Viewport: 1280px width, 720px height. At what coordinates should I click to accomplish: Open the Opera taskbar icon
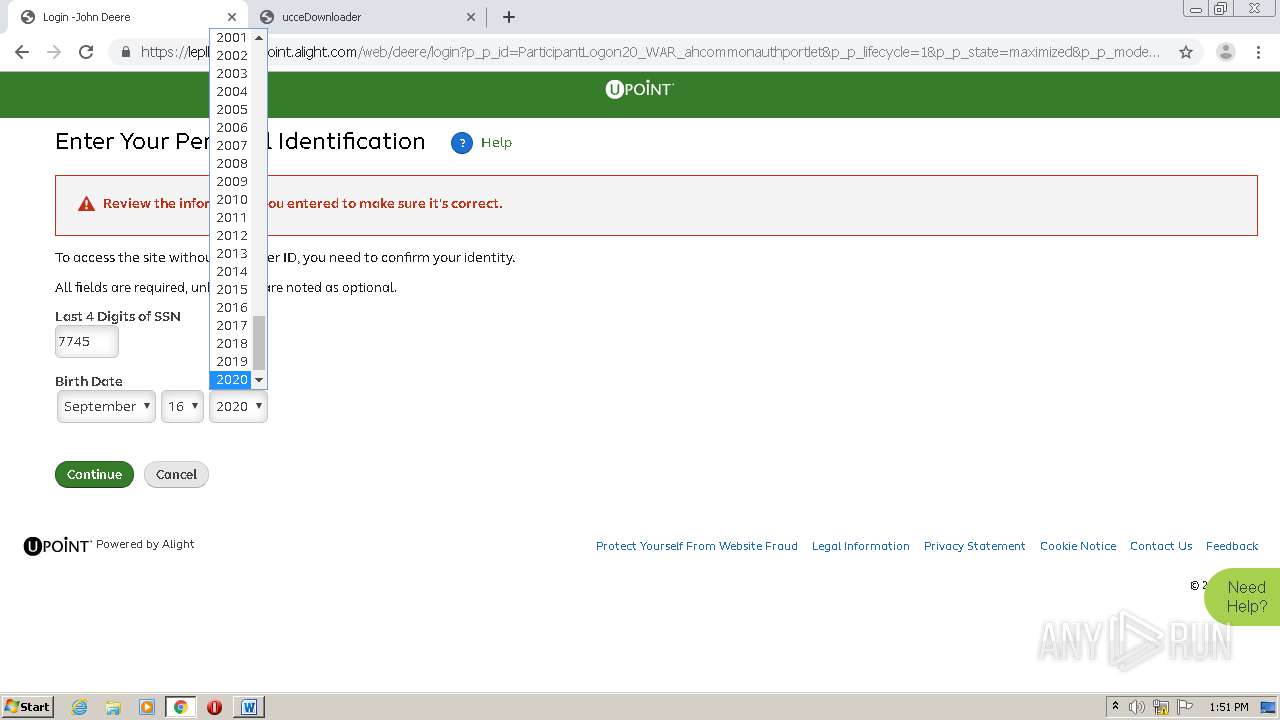214,707
